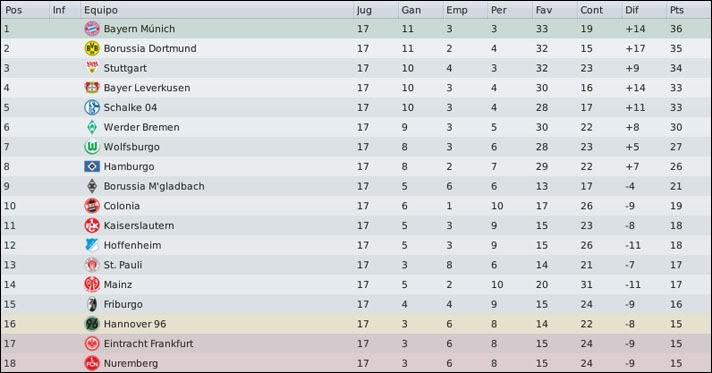Click the Hoffenheim team name

(x=133, y=245)
